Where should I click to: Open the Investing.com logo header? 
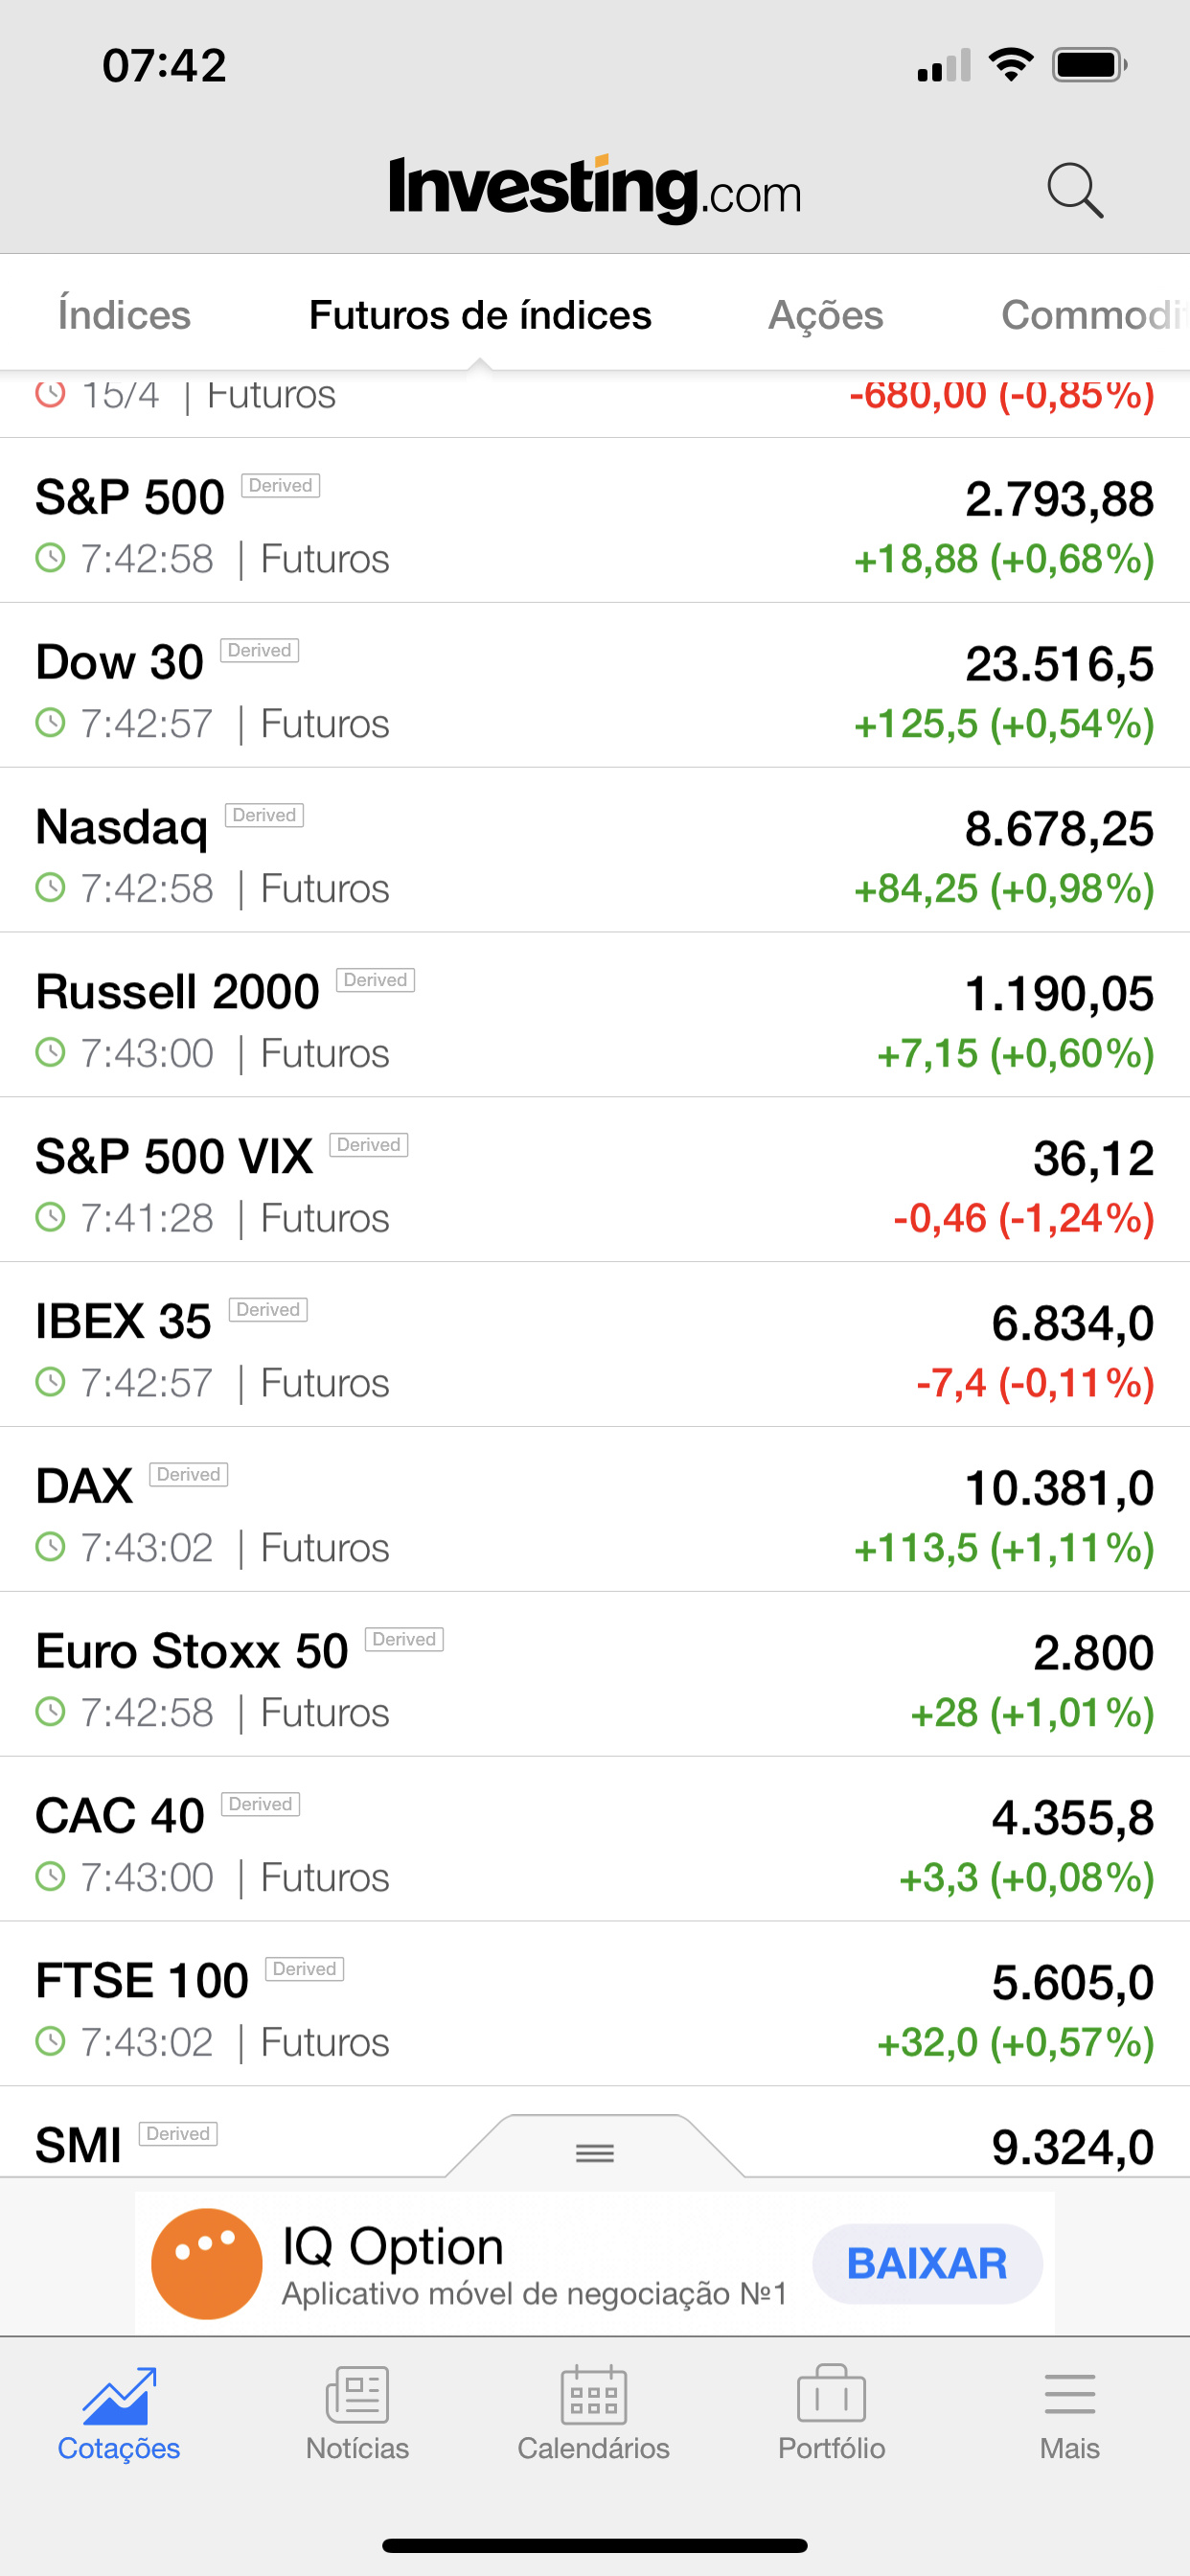point(595,188)
